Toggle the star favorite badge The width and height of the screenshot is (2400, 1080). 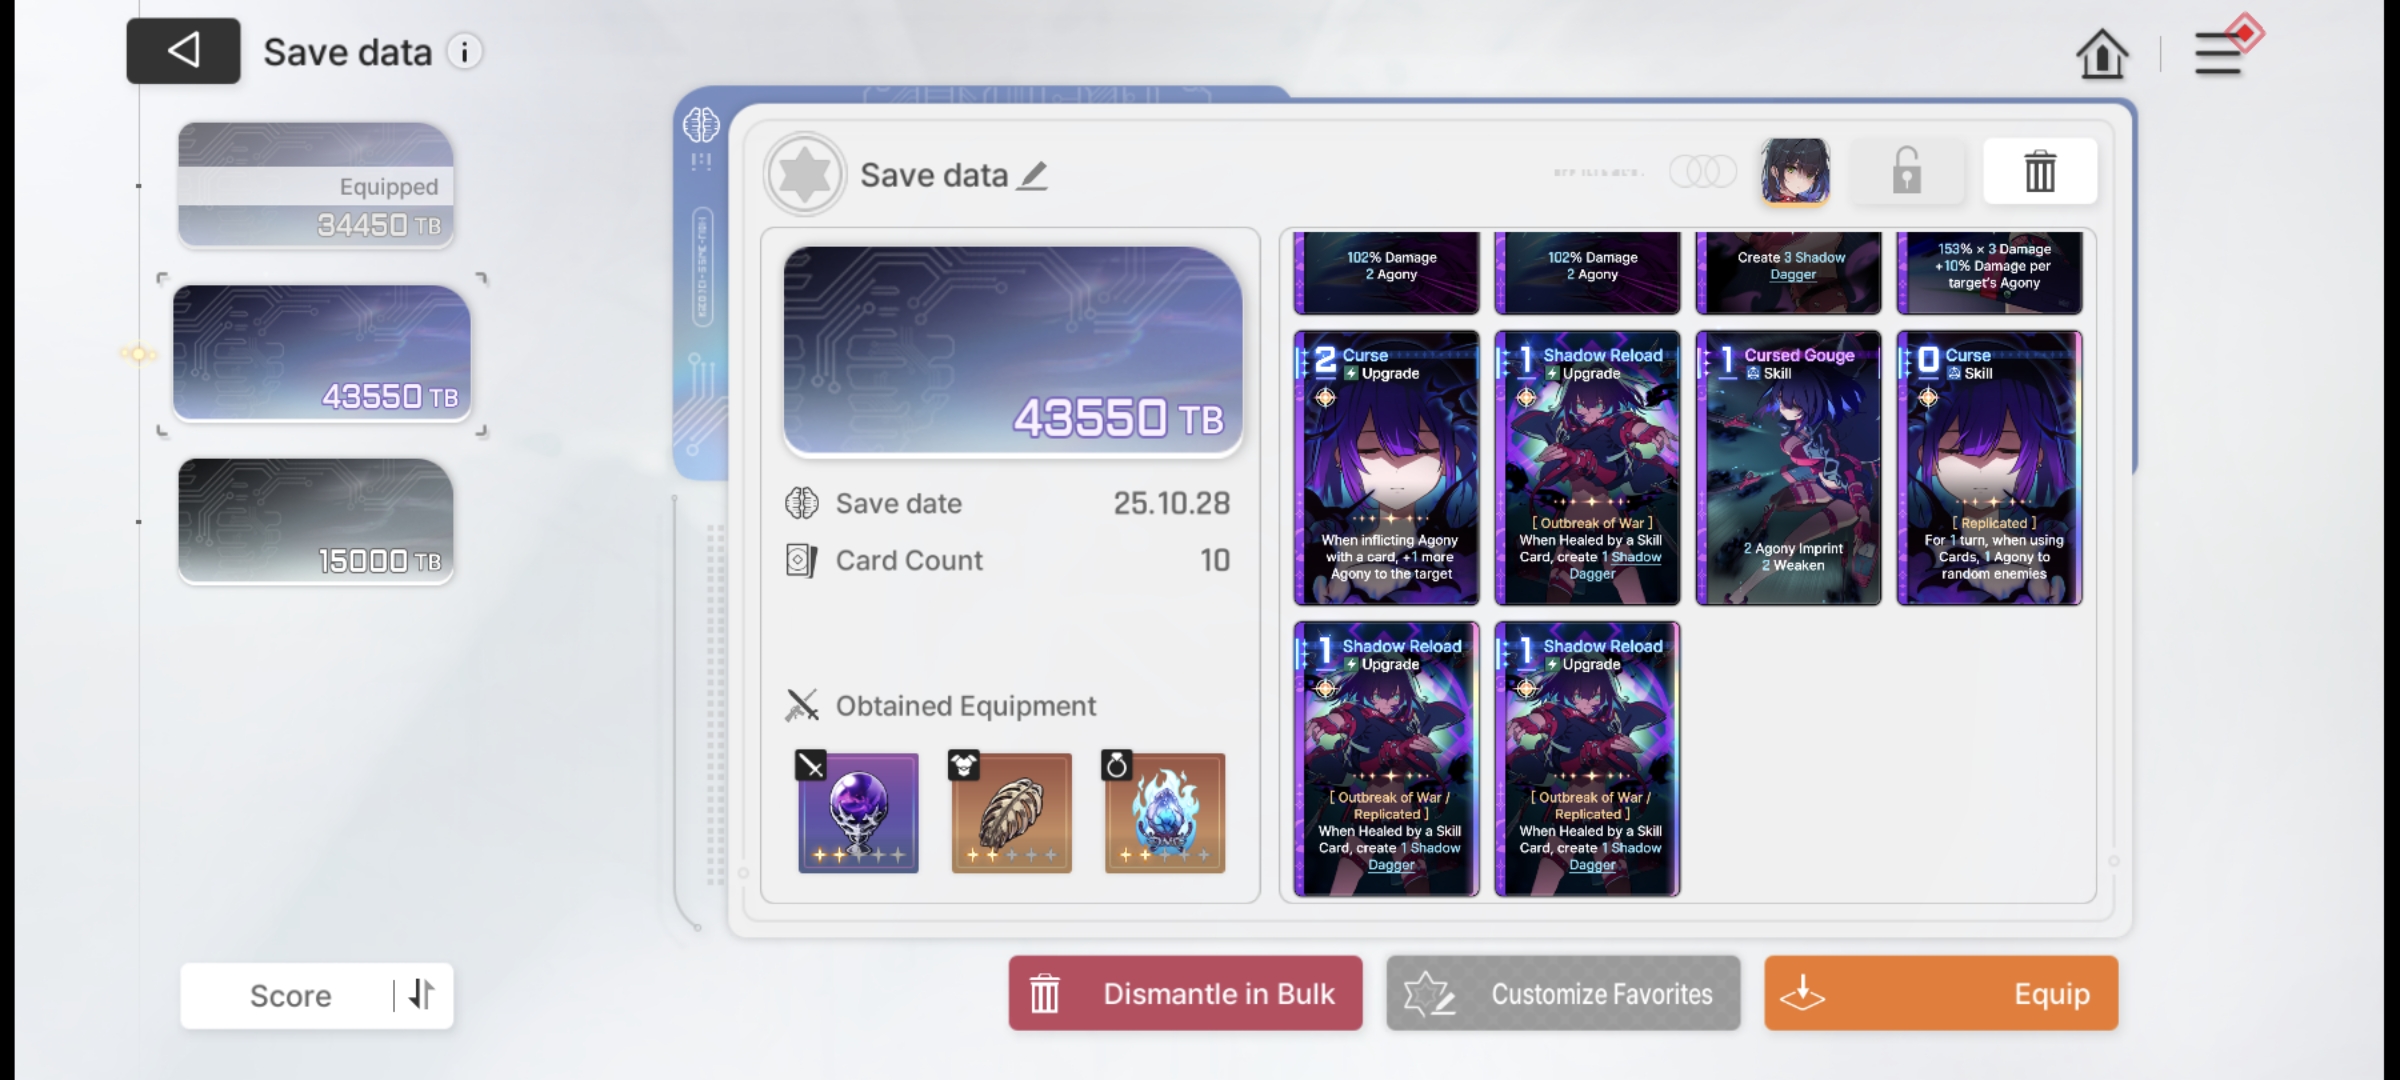click(805, 175)
